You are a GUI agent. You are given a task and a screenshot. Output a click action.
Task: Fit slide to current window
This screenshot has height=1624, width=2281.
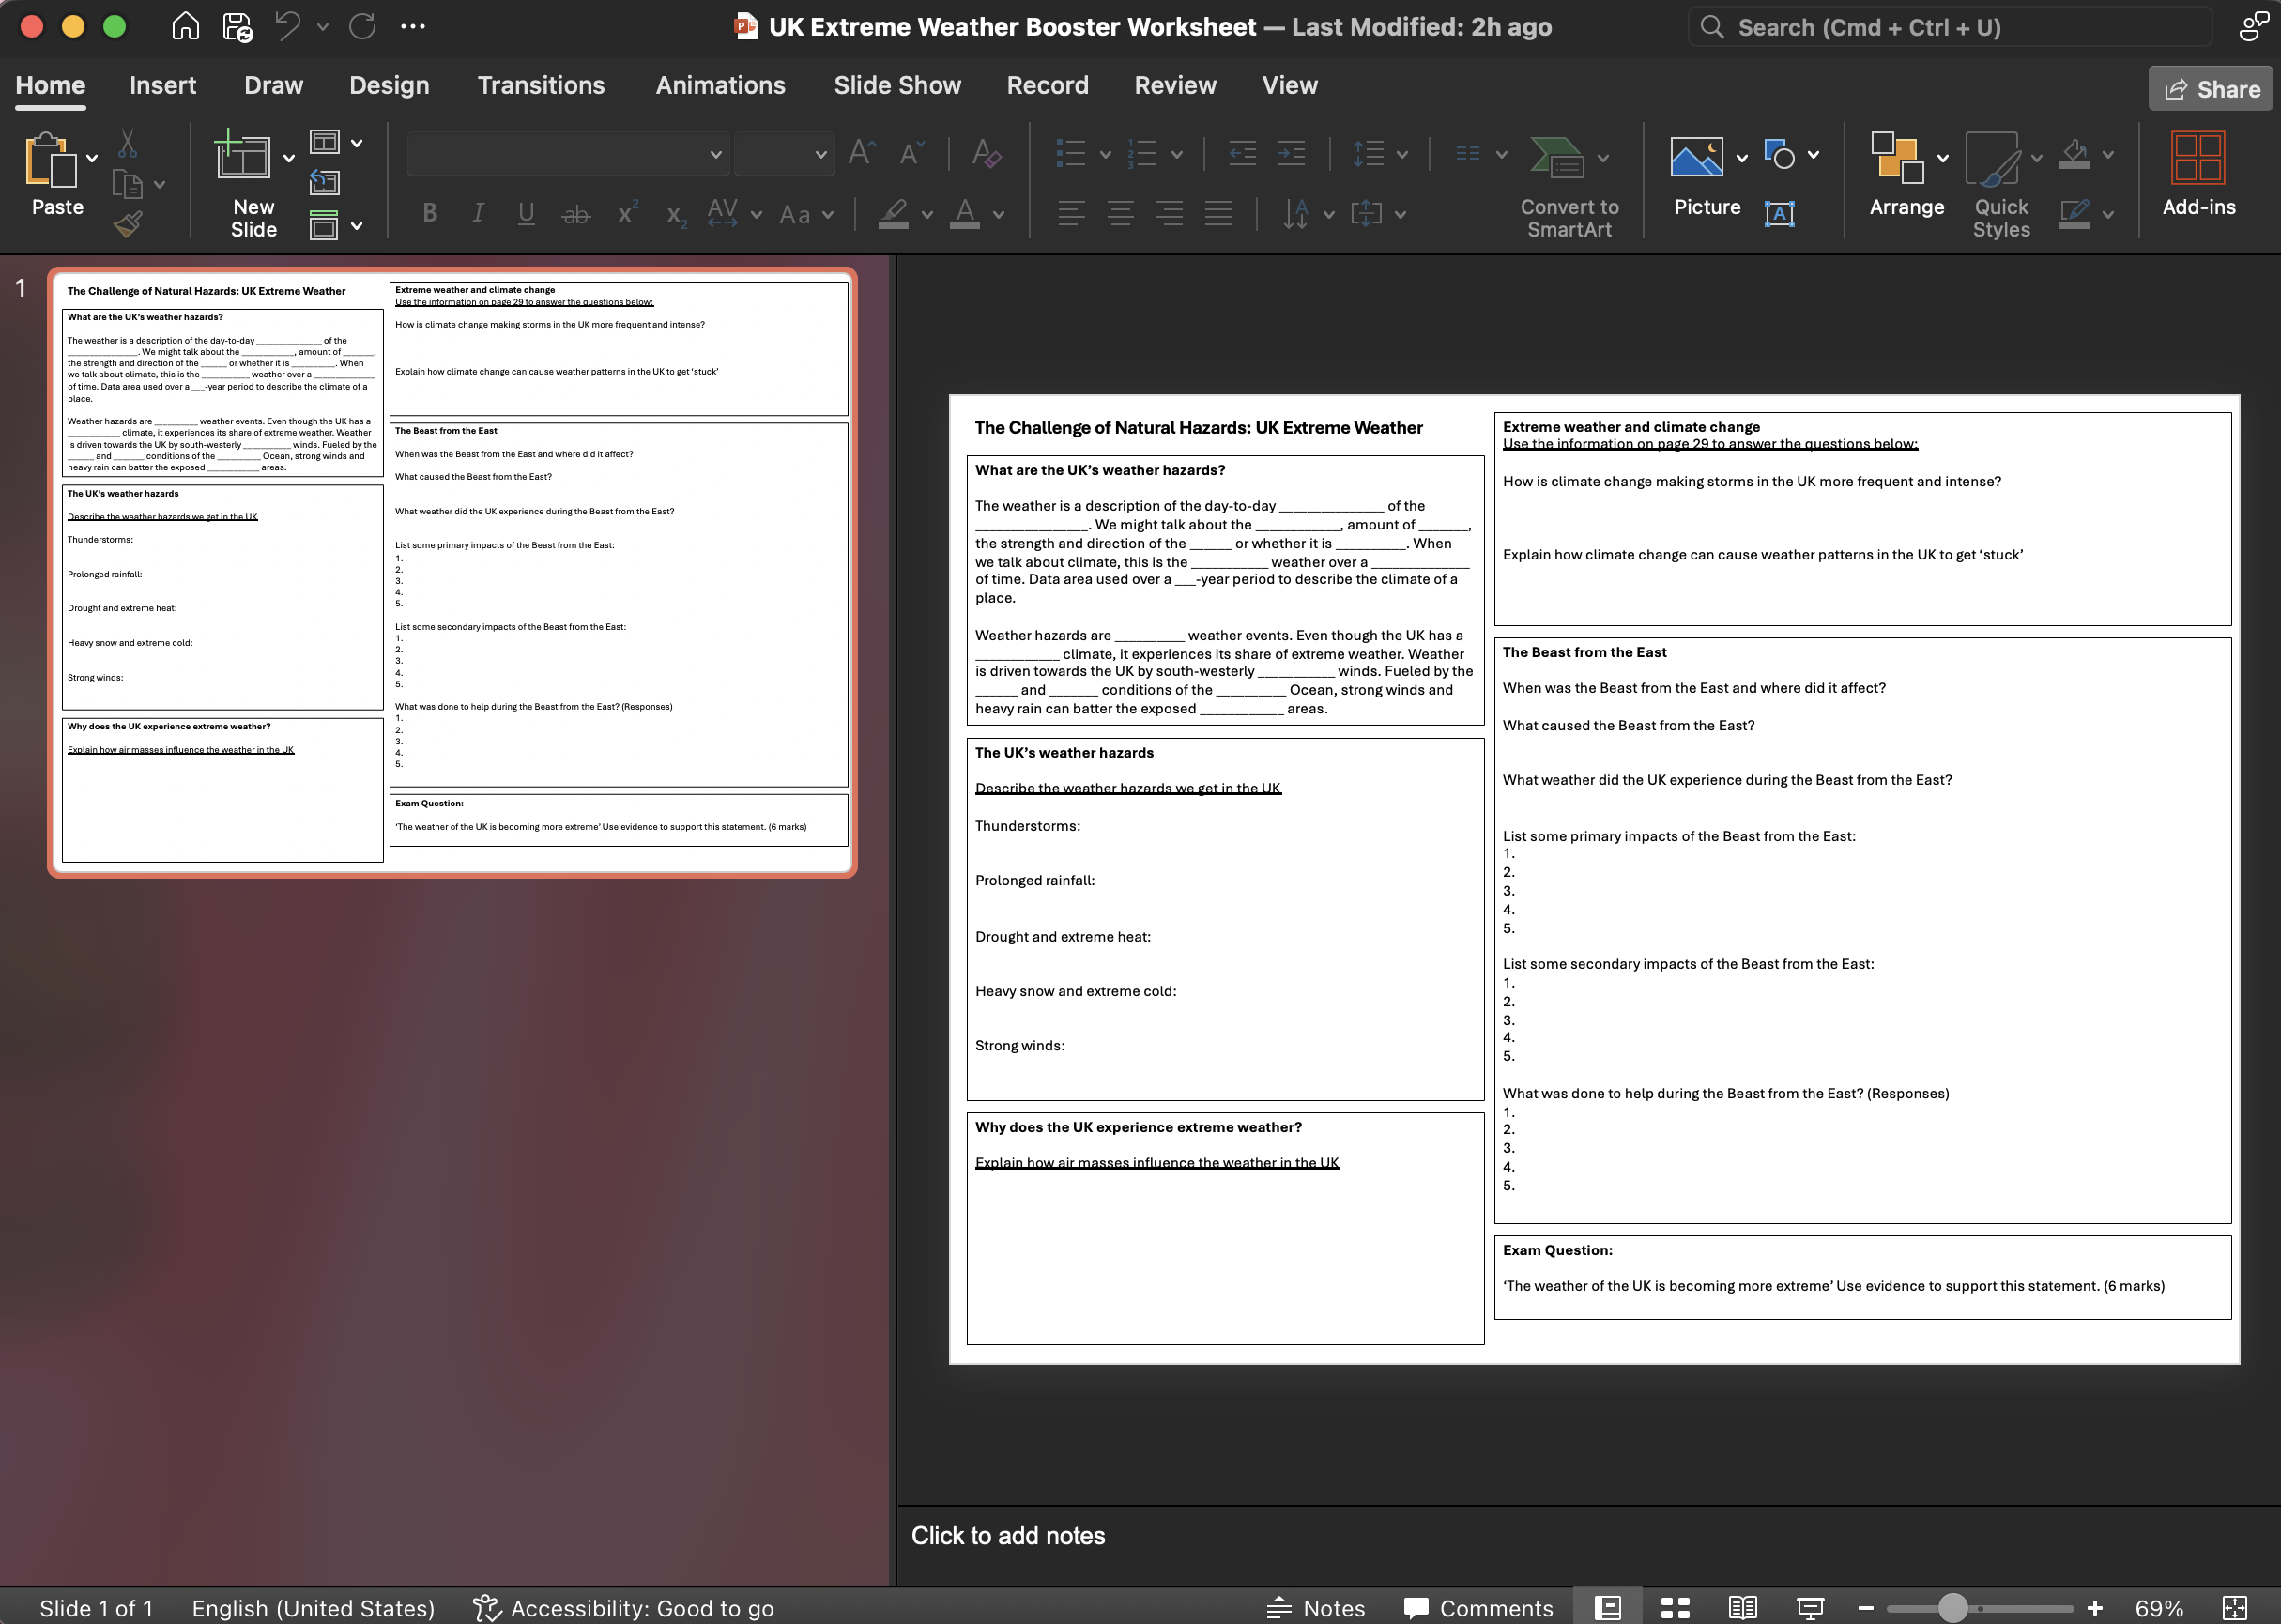click(x=2235, y=1608)
